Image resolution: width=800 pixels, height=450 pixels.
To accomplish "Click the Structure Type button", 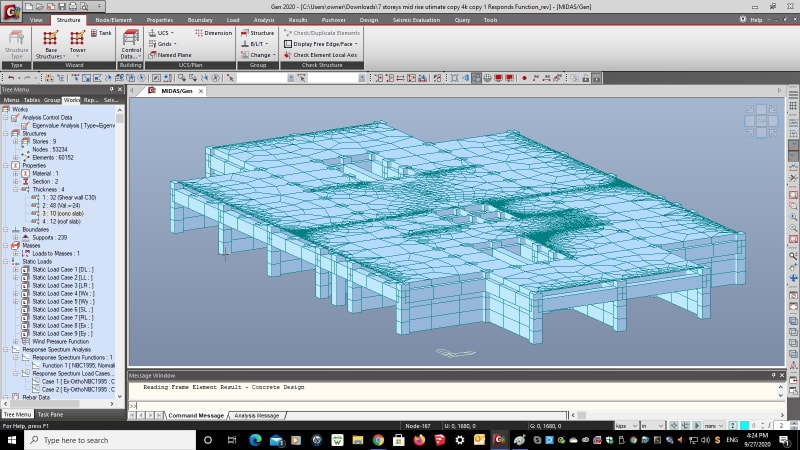I will [16, 44].
